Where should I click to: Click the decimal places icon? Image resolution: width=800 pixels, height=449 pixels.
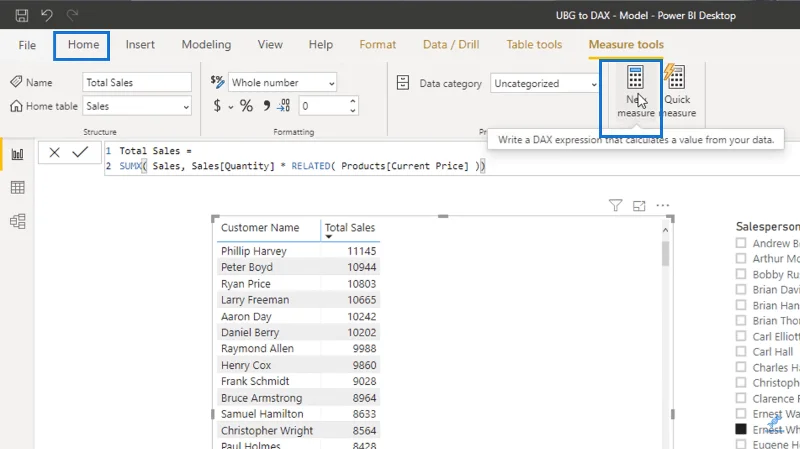click(x=284, y=106)
